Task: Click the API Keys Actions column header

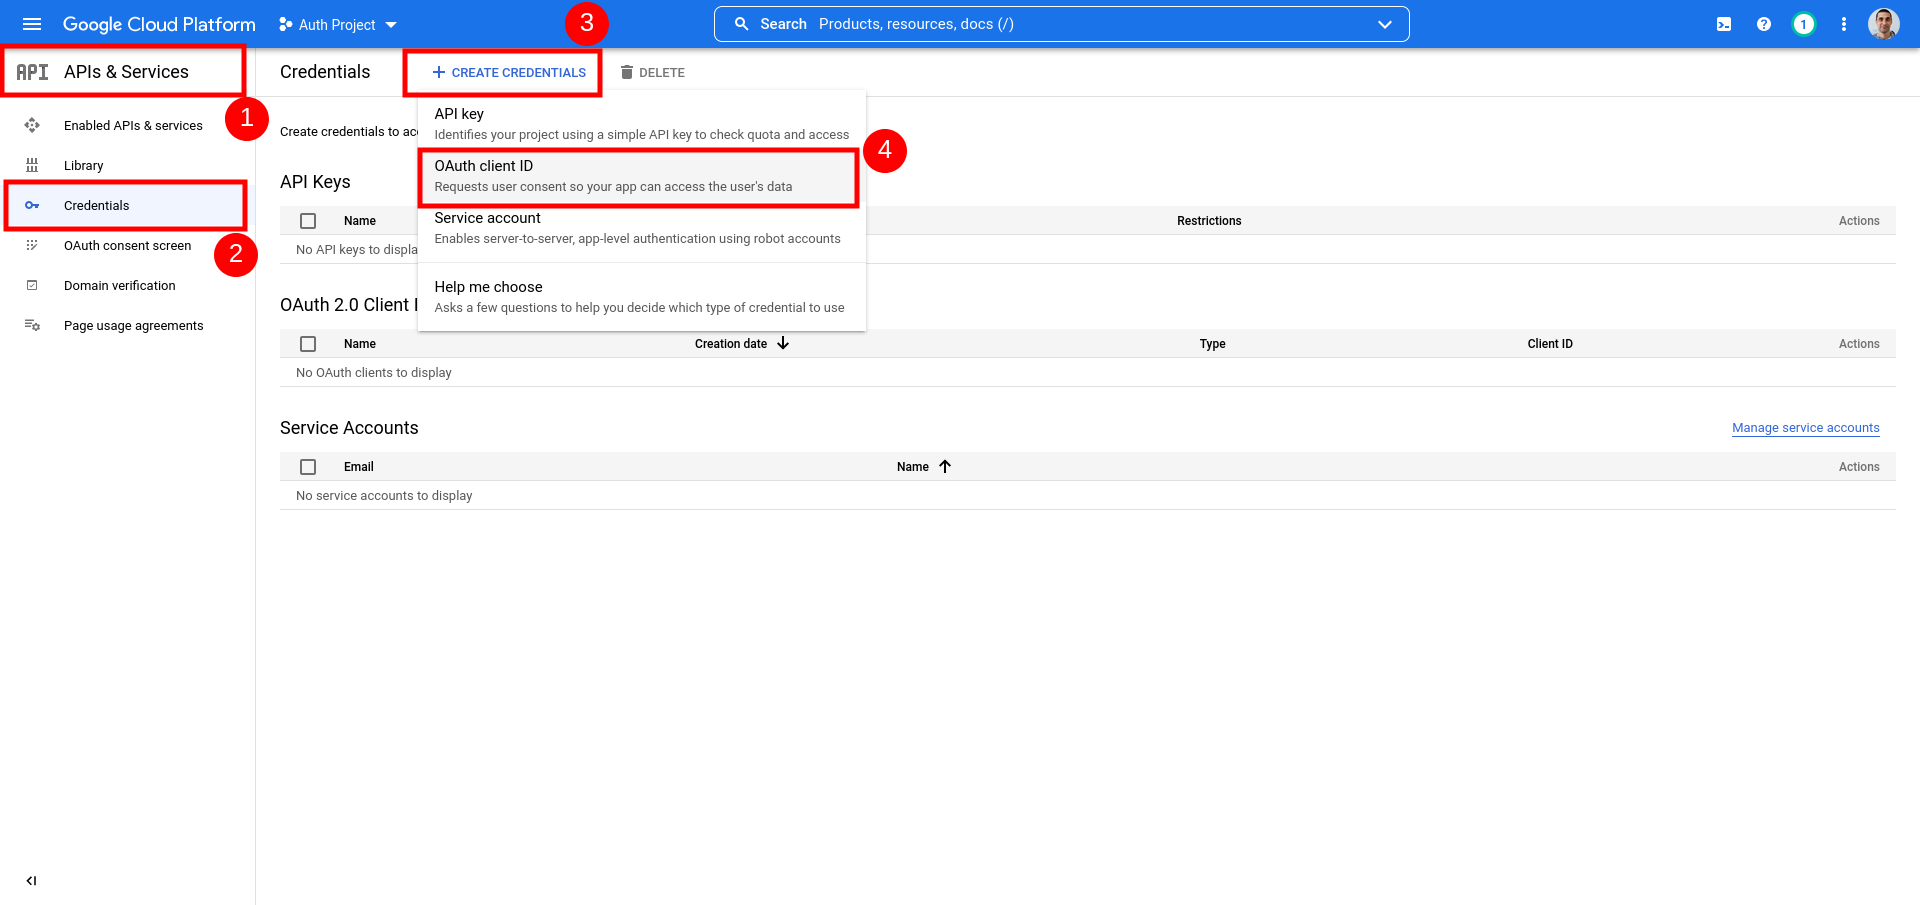Action: pos(1859,221)
